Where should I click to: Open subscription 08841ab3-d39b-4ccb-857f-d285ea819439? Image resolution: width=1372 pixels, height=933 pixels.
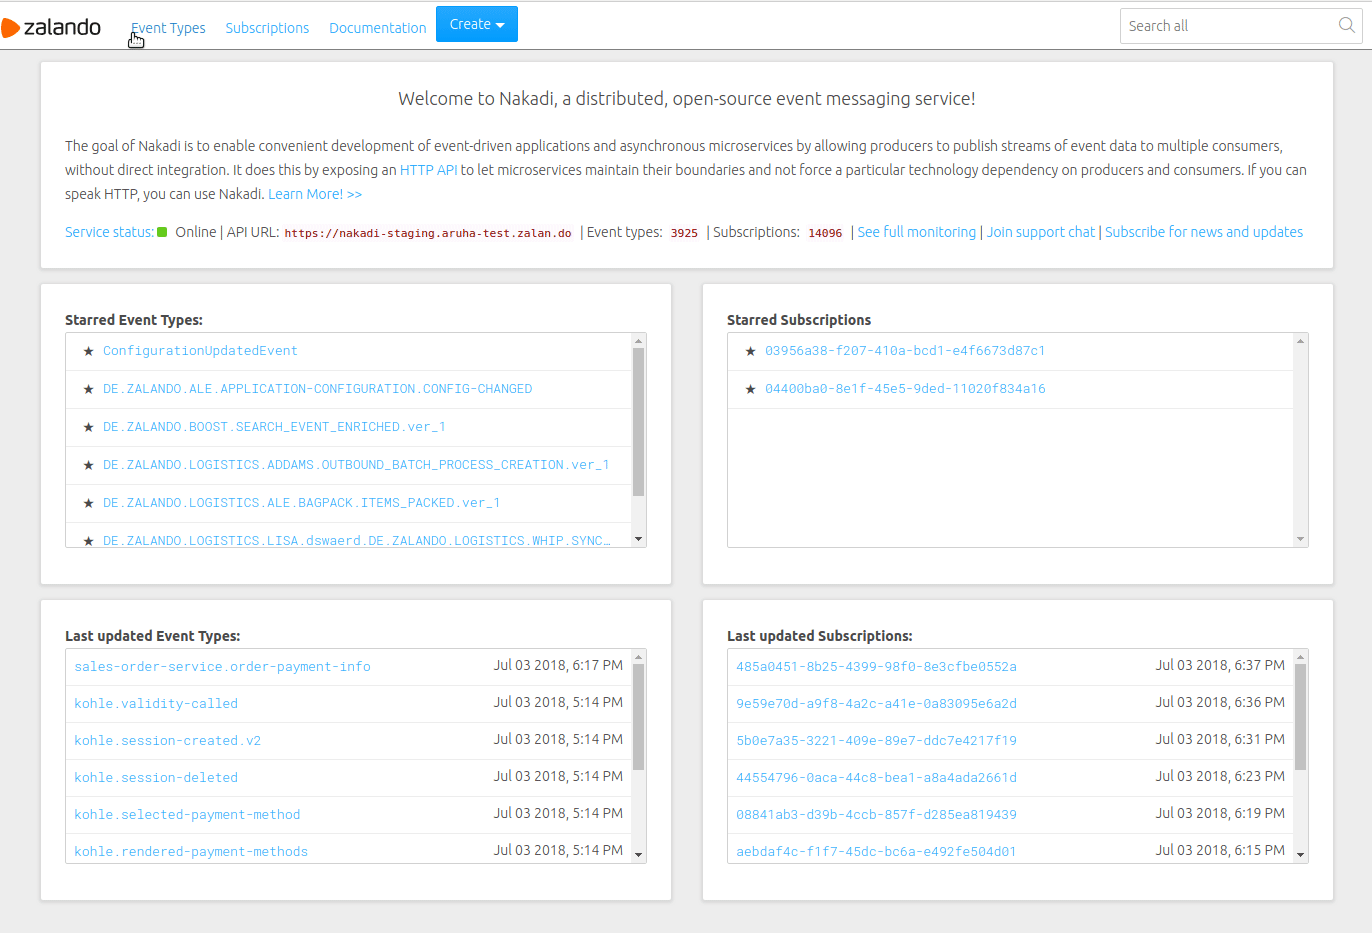coord(876,815)
